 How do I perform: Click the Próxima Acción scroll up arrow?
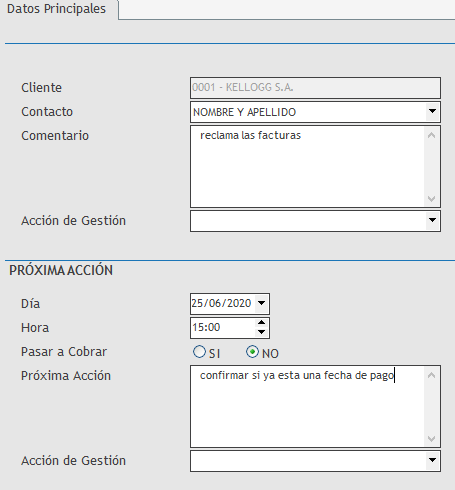pos(432,375)
